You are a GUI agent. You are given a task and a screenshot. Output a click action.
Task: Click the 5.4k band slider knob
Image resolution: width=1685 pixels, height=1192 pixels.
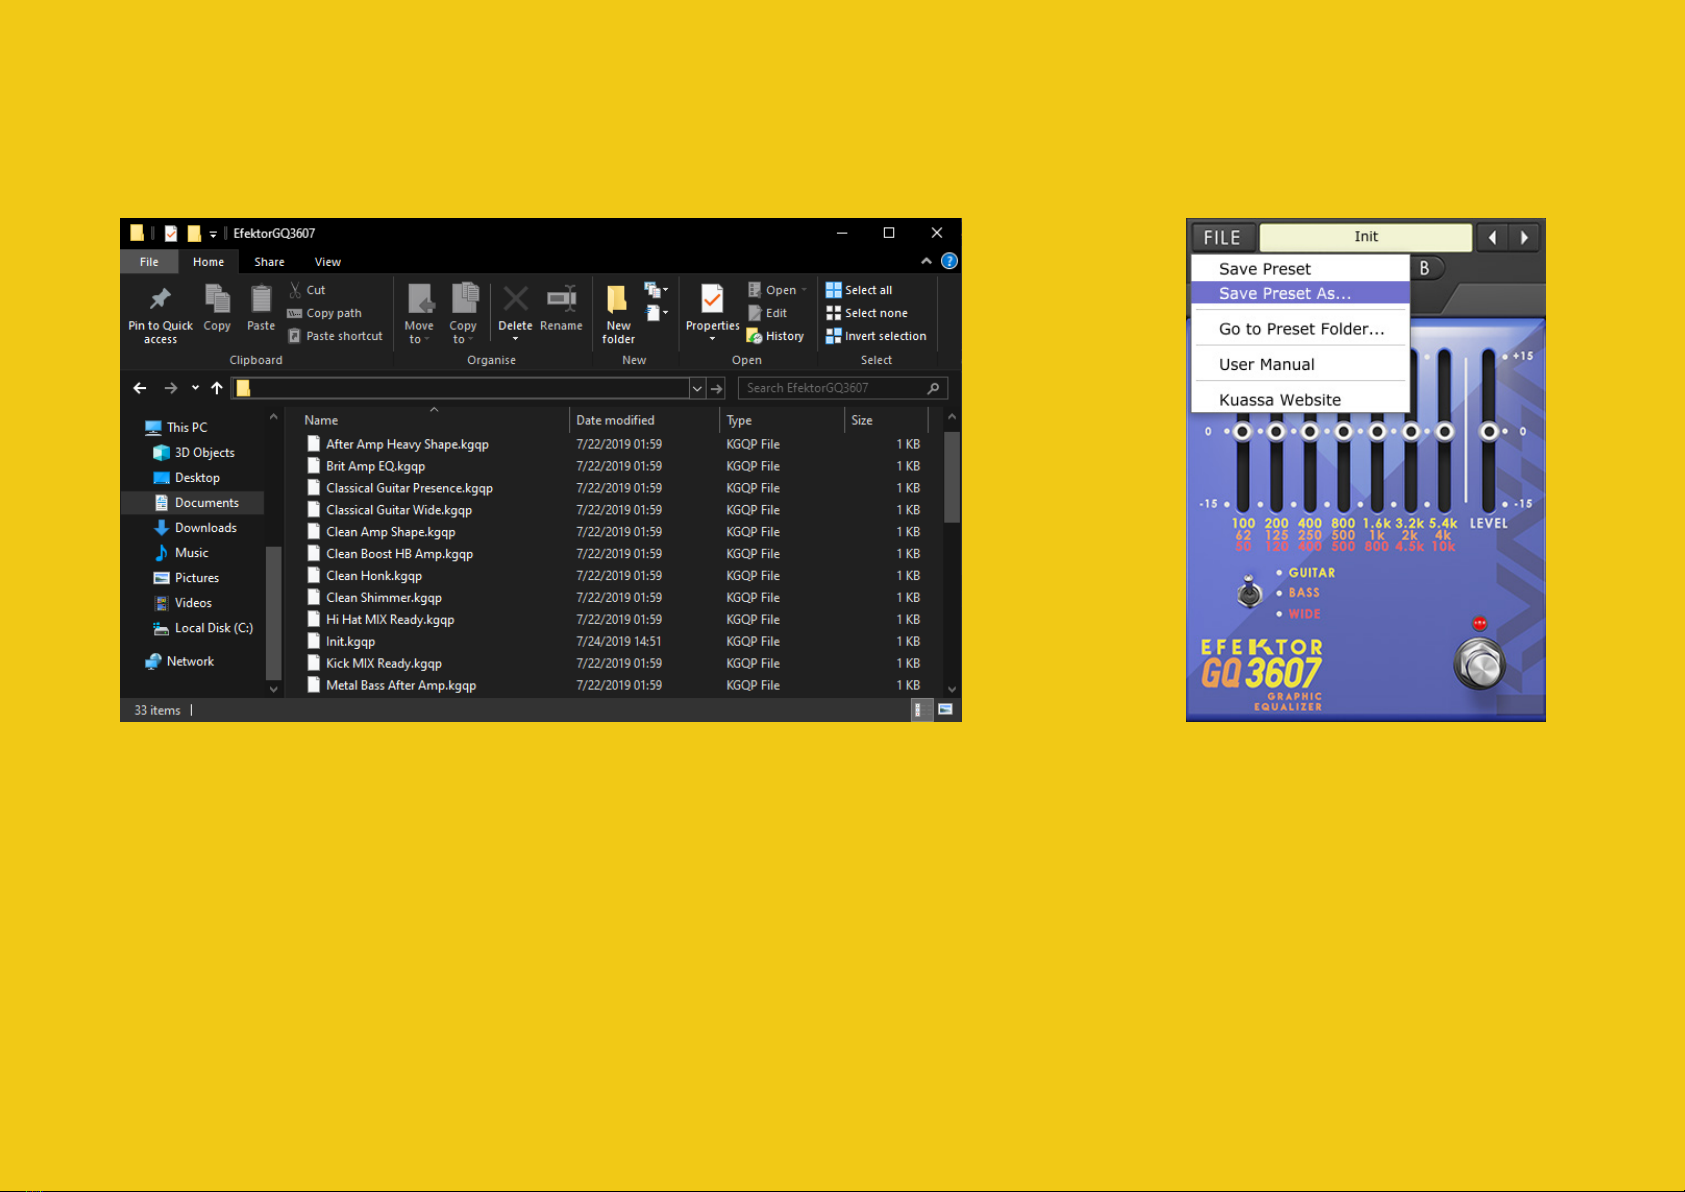point(1444,432)
